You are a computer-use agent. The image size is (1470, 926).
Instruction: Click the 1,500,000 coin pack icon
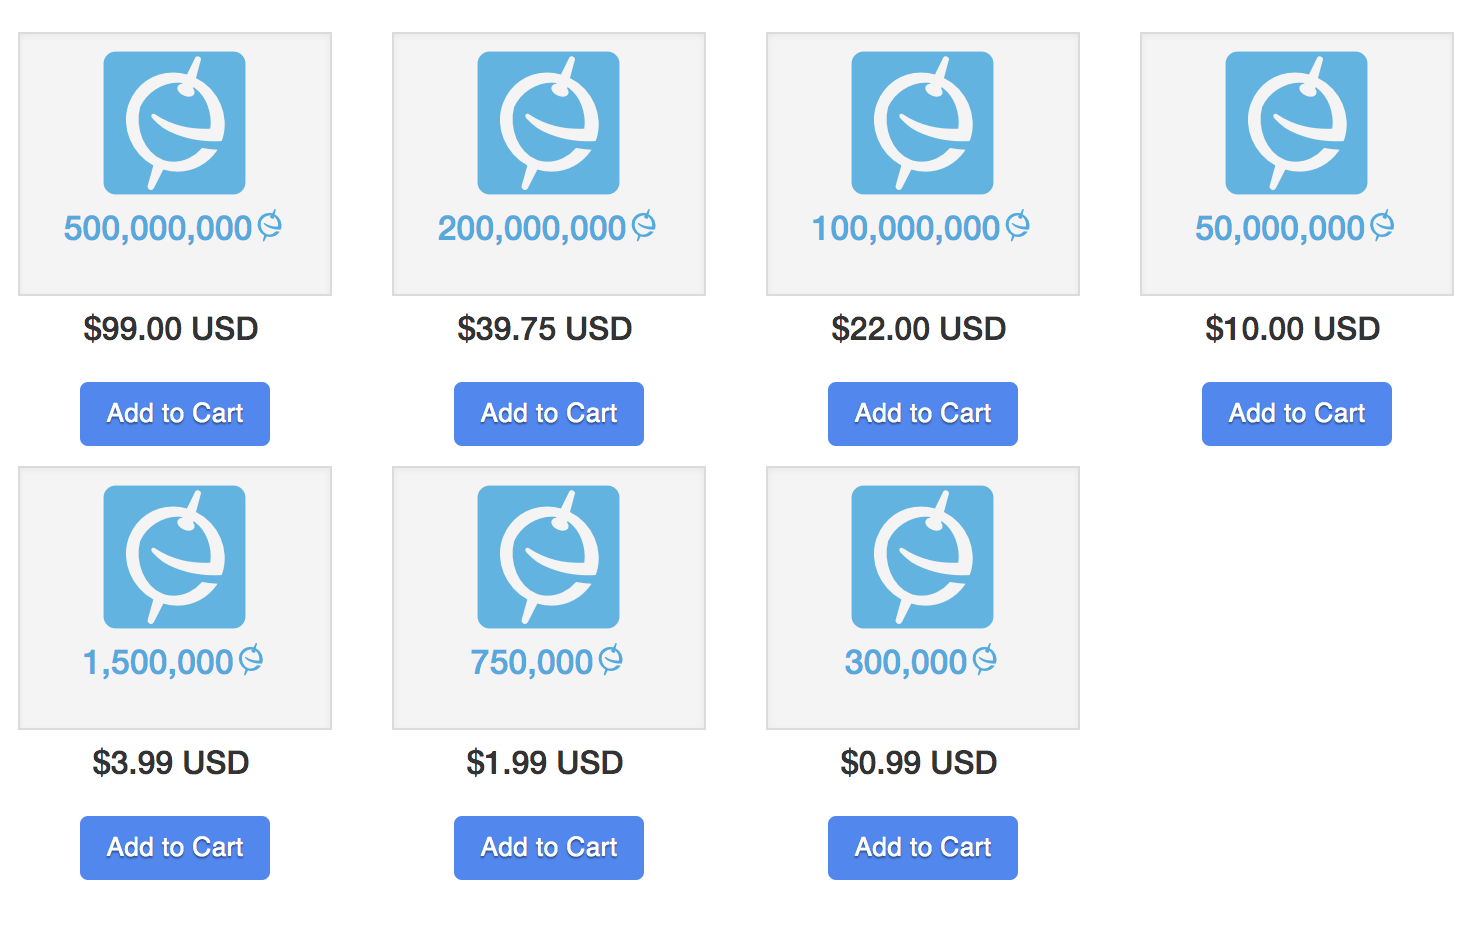175,557
